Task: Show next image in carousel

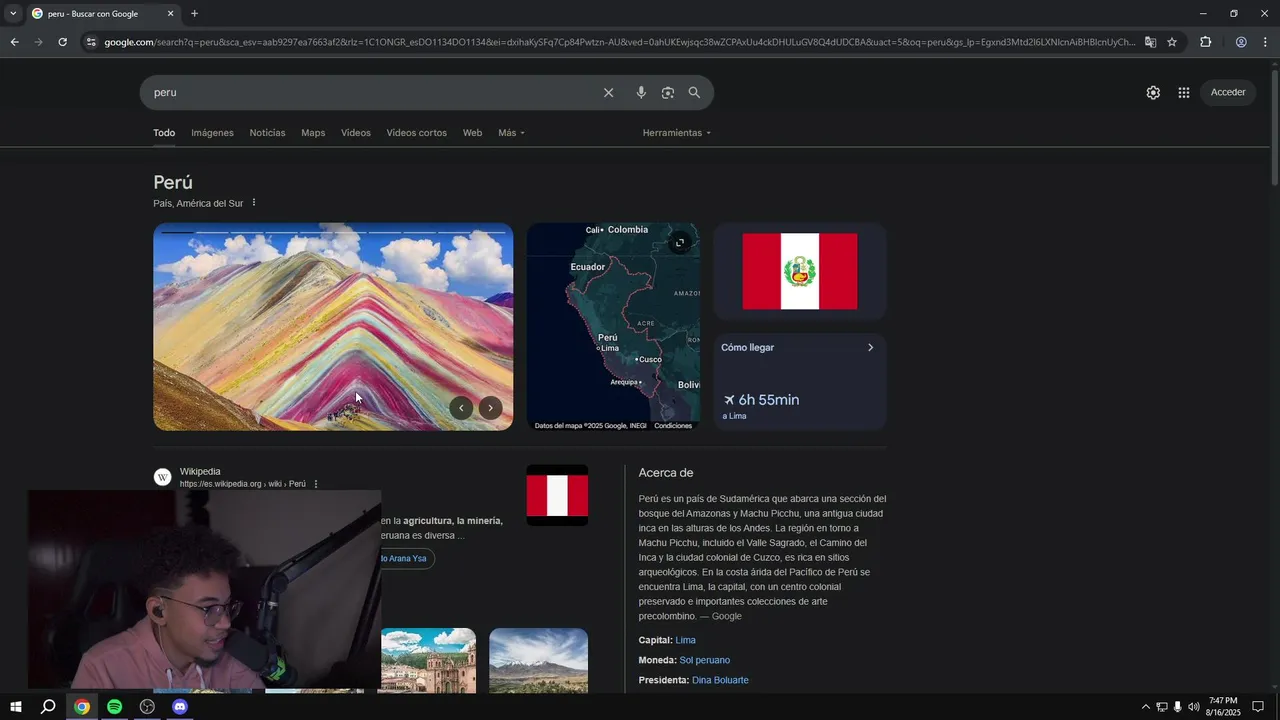Action: (490, 407)
